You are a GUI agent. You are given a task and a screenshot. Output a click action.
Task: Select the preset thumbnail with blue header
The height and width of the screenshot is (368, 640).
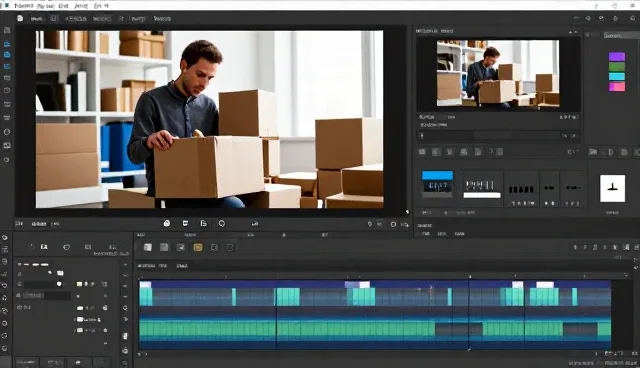point(437,184)
